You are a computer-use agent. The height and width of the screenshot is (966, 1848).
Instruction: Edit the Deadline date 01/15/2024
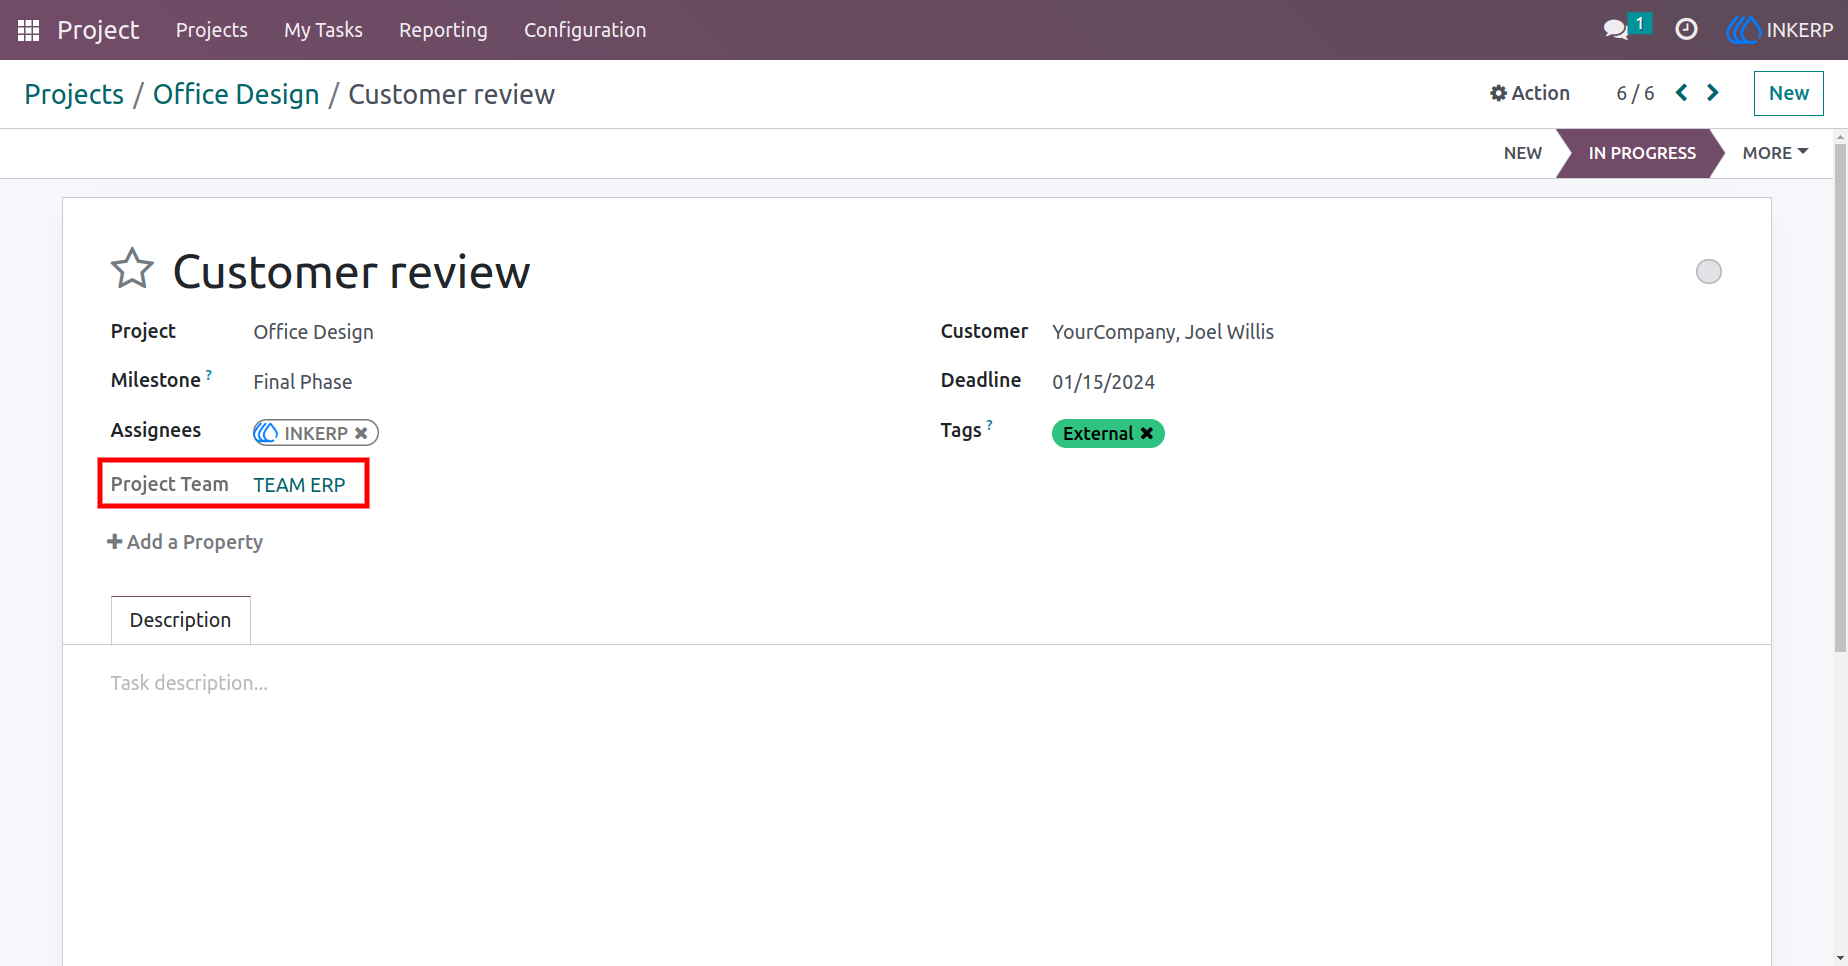tap(1103, 382)
